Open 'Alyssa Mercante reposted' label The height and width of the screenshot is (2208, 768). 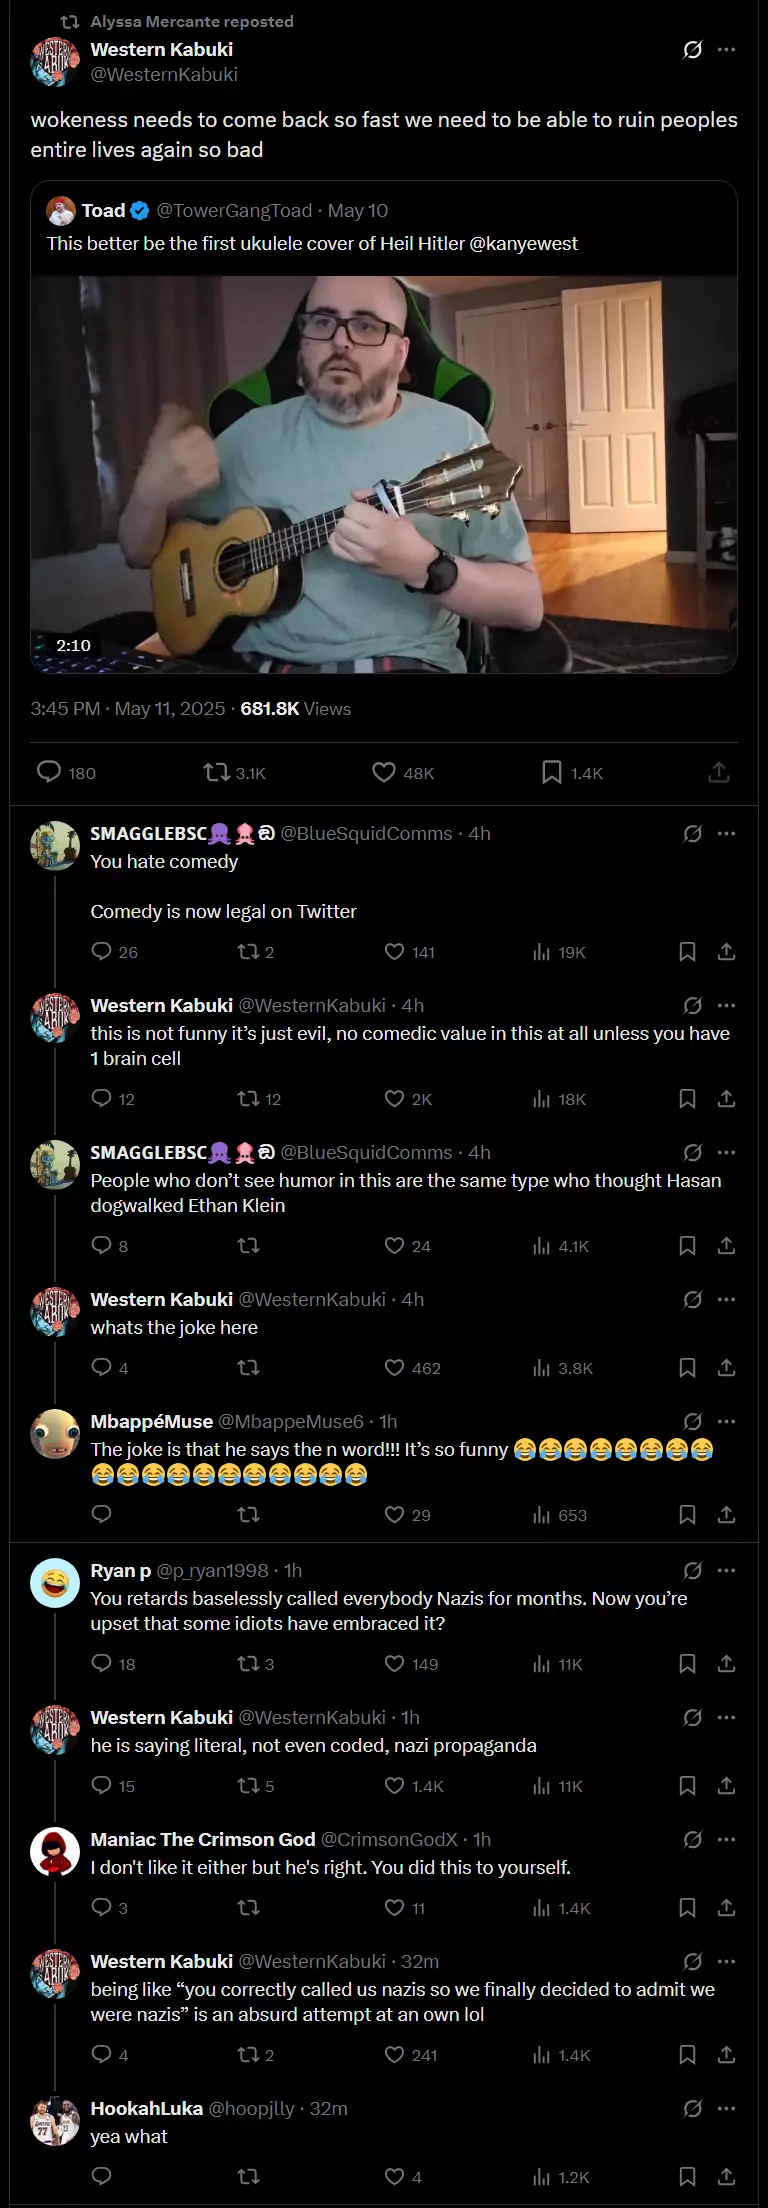(x=192, y=21)
